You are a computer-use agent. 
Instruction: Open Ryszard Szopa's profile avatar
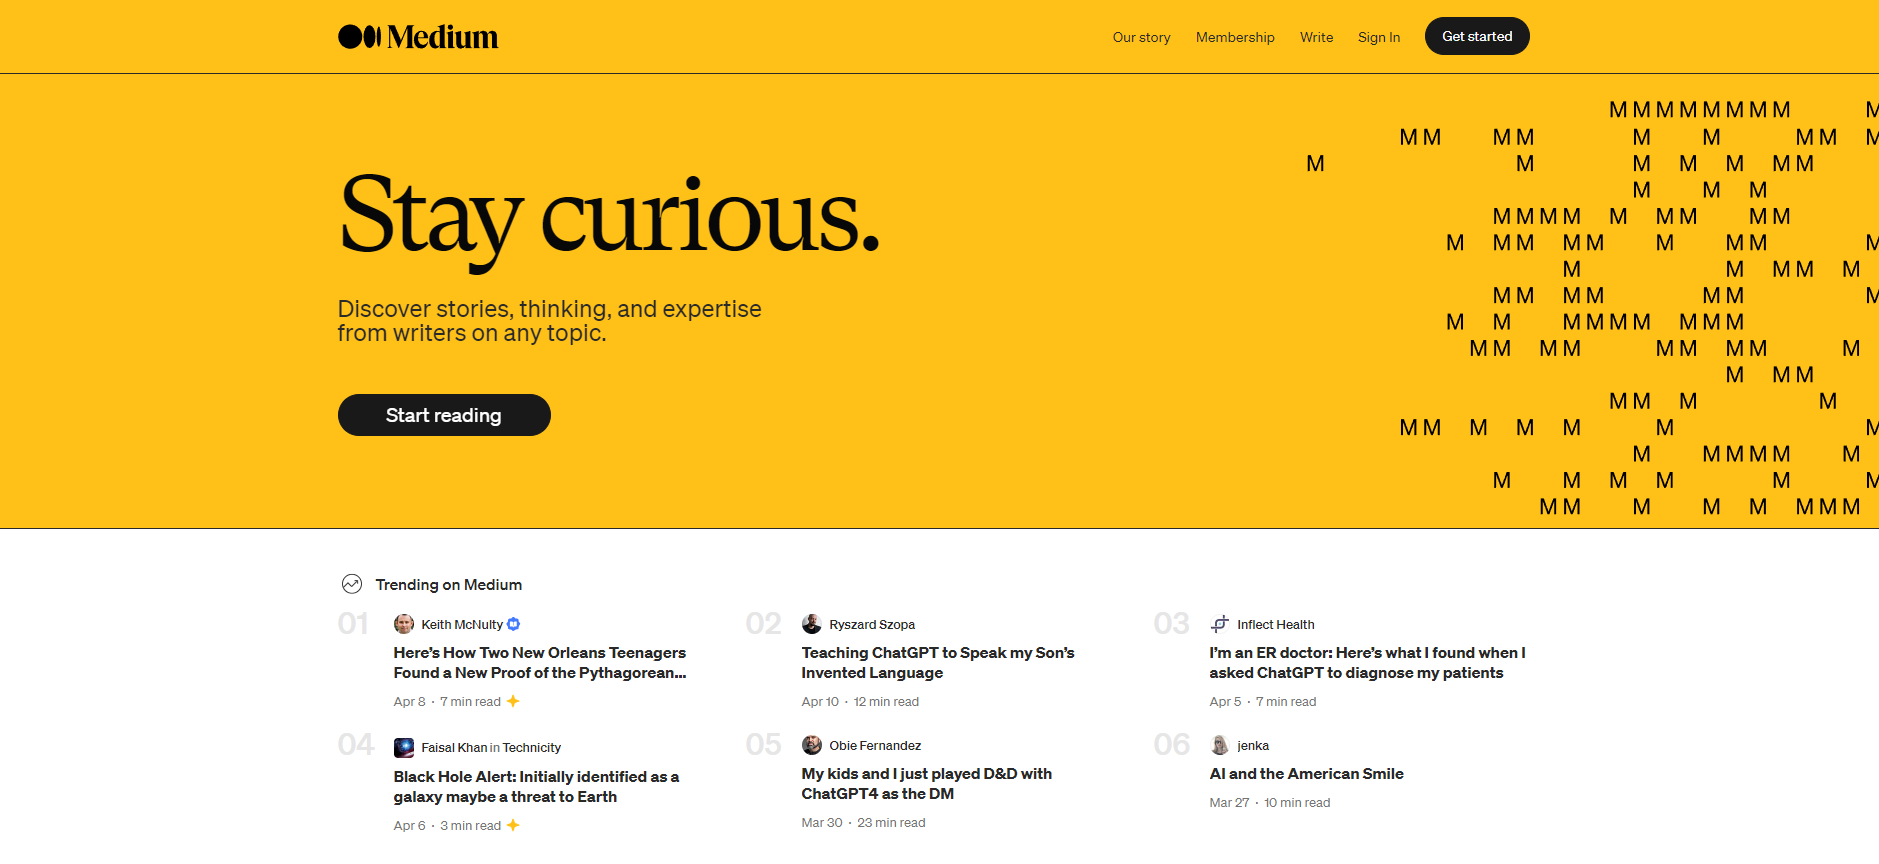click(x=812, y=624)
